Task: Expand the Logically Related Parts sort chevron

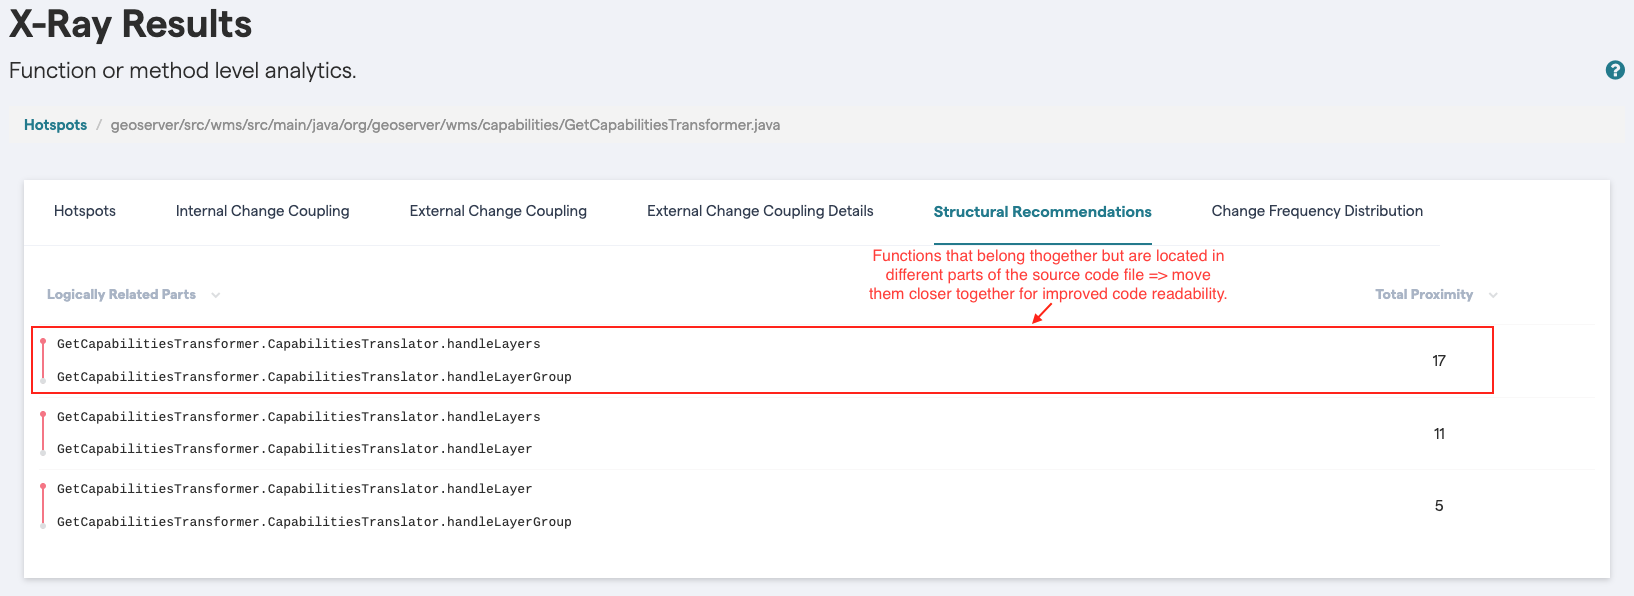Action: coord(216,295)
